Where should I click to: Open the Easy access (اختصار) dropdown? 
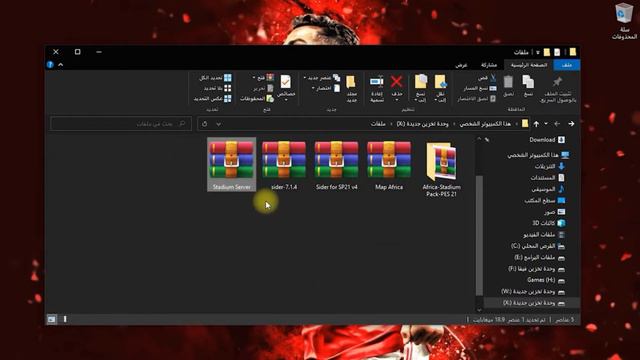click(x=326, y=88)
